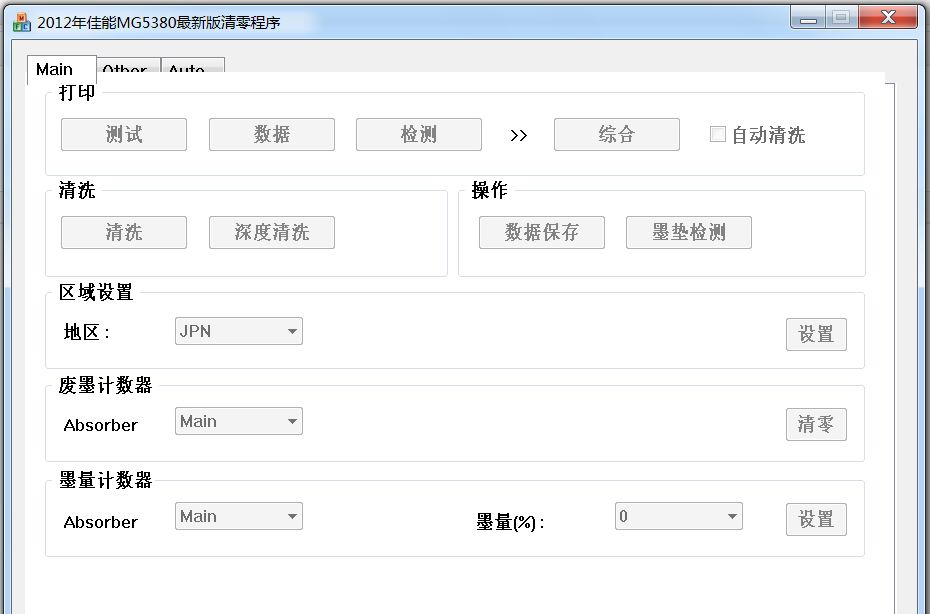Click the 清洗 cleaning button

pos(124,233)
